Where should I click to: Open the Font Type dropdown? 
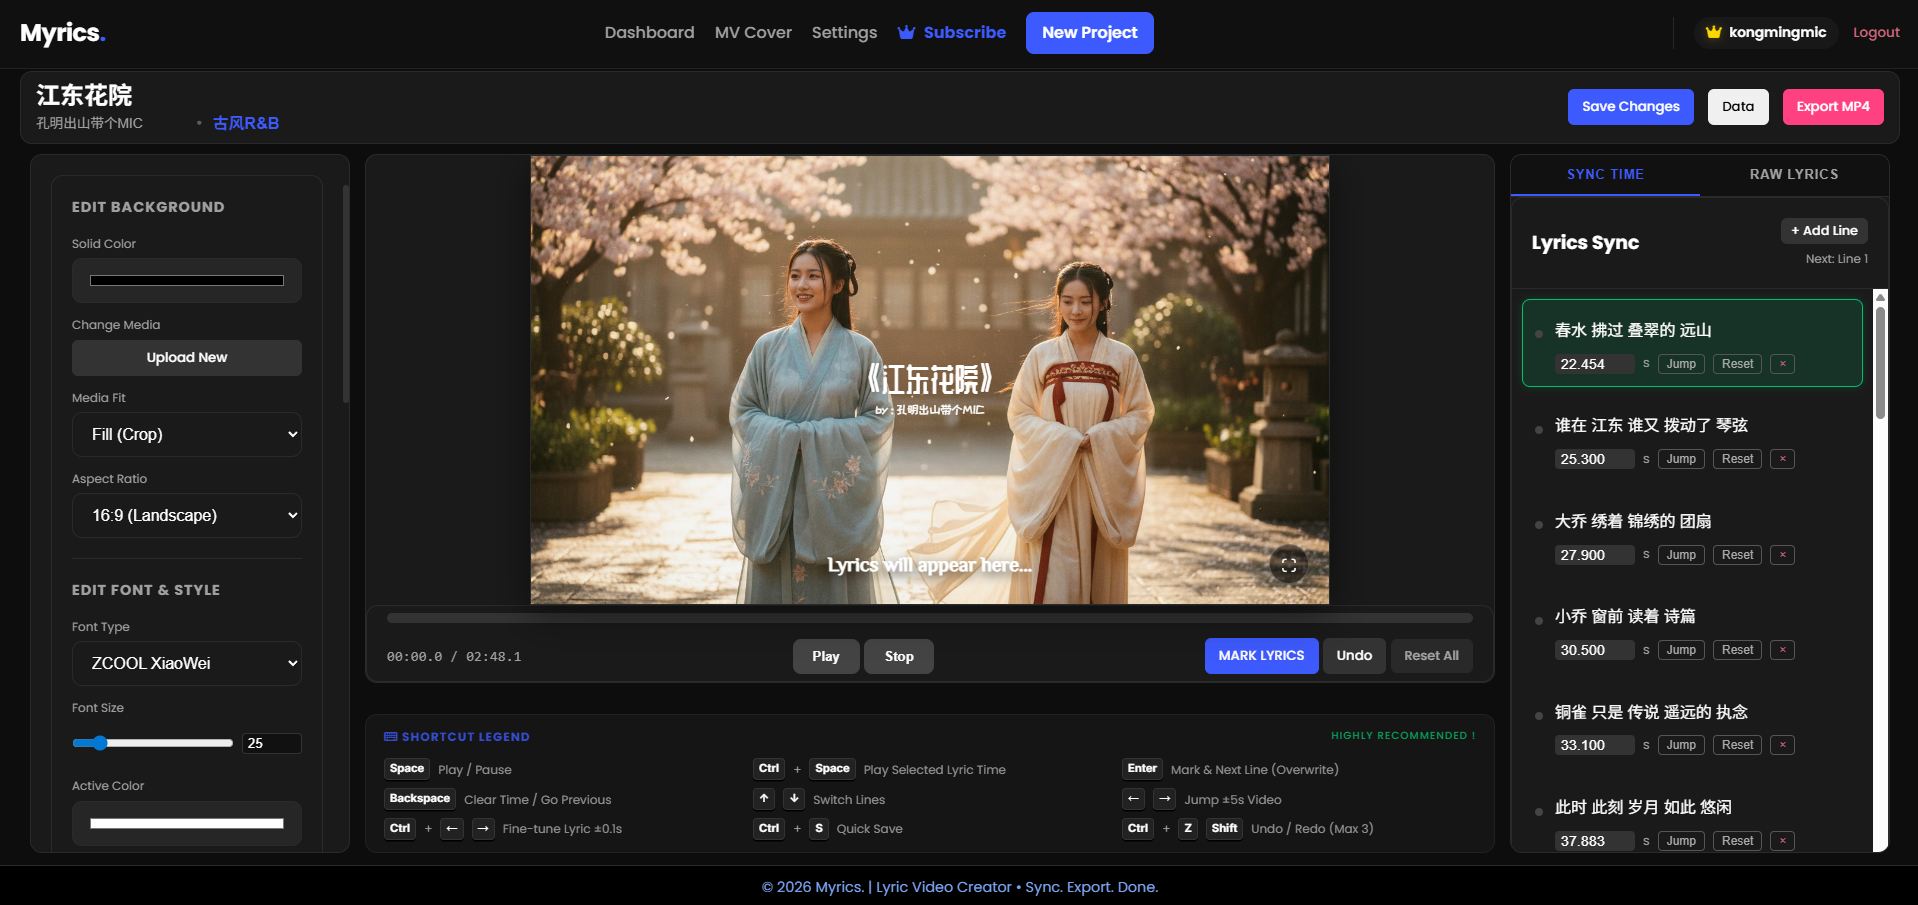pyautogui.click(x=187, y=663)
